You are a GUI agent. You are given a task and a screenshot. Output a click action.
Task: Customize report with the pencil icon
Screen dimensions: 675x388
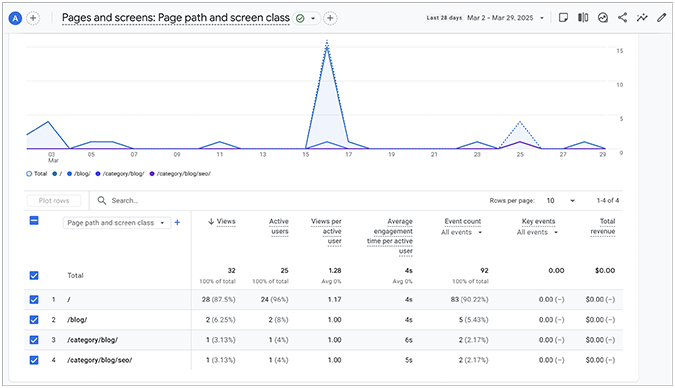(x=662, y=18)
